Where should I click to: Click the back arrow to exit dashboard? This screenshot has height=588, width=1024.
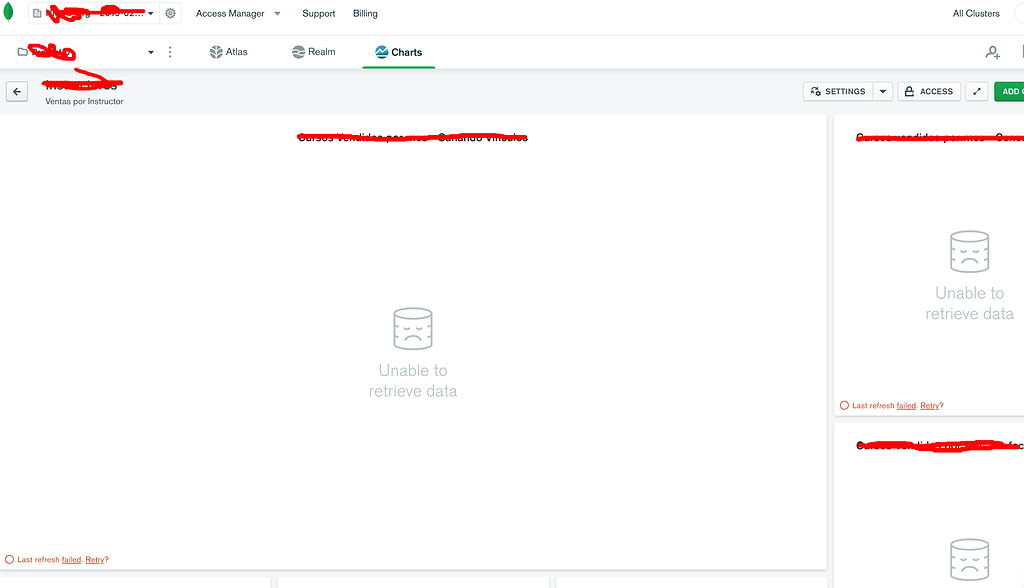click(x=16, y=91)
